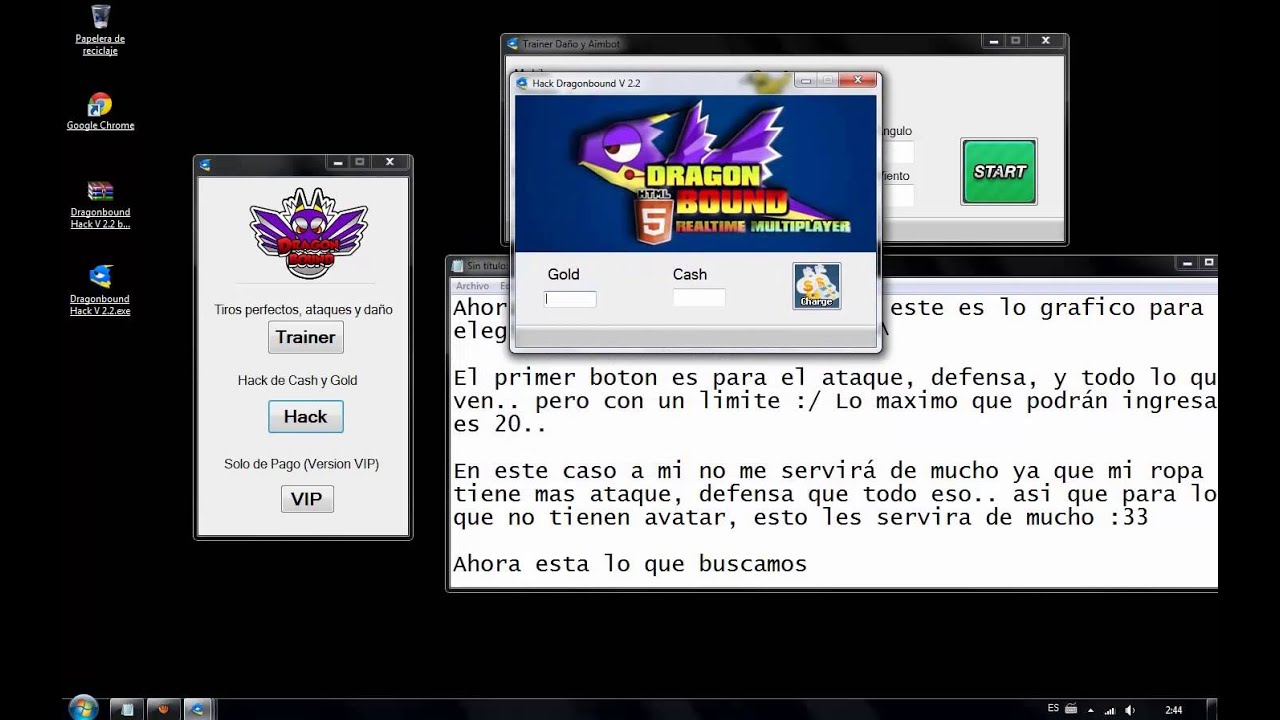Click the Trainer button

tap(306, 337)
